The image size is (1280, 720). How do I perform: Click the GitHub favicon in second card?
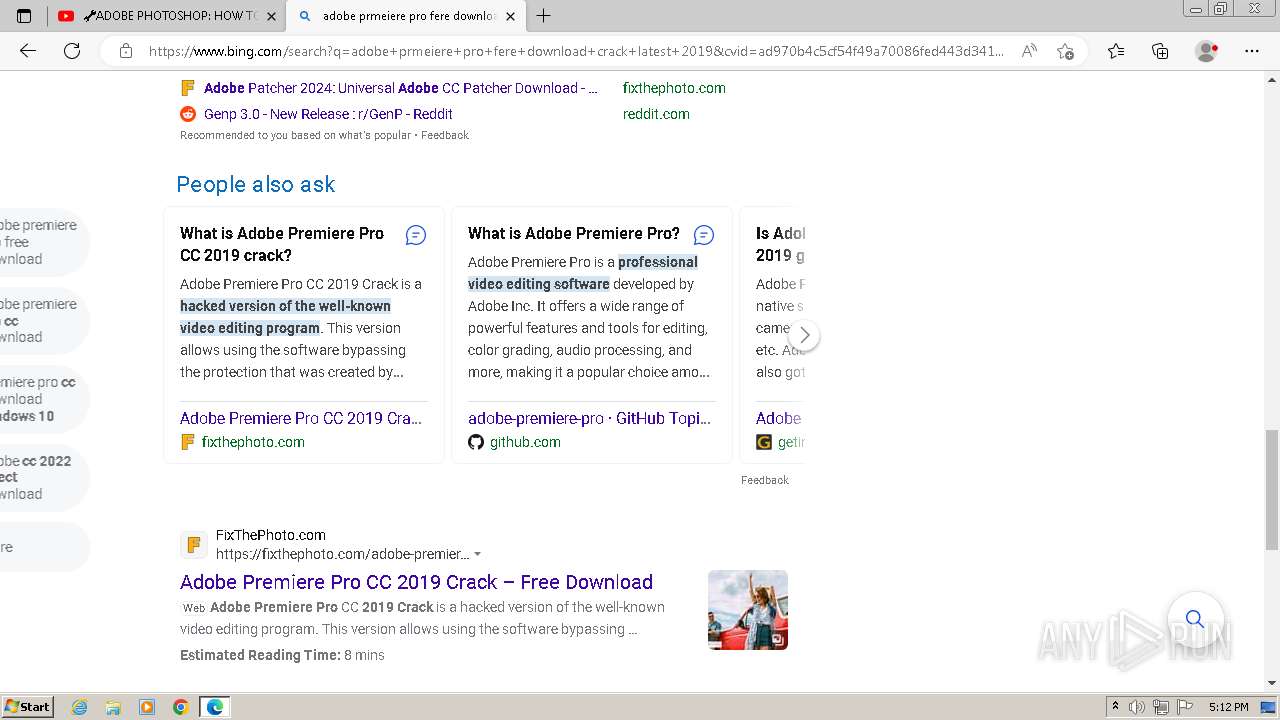(476, 442)
